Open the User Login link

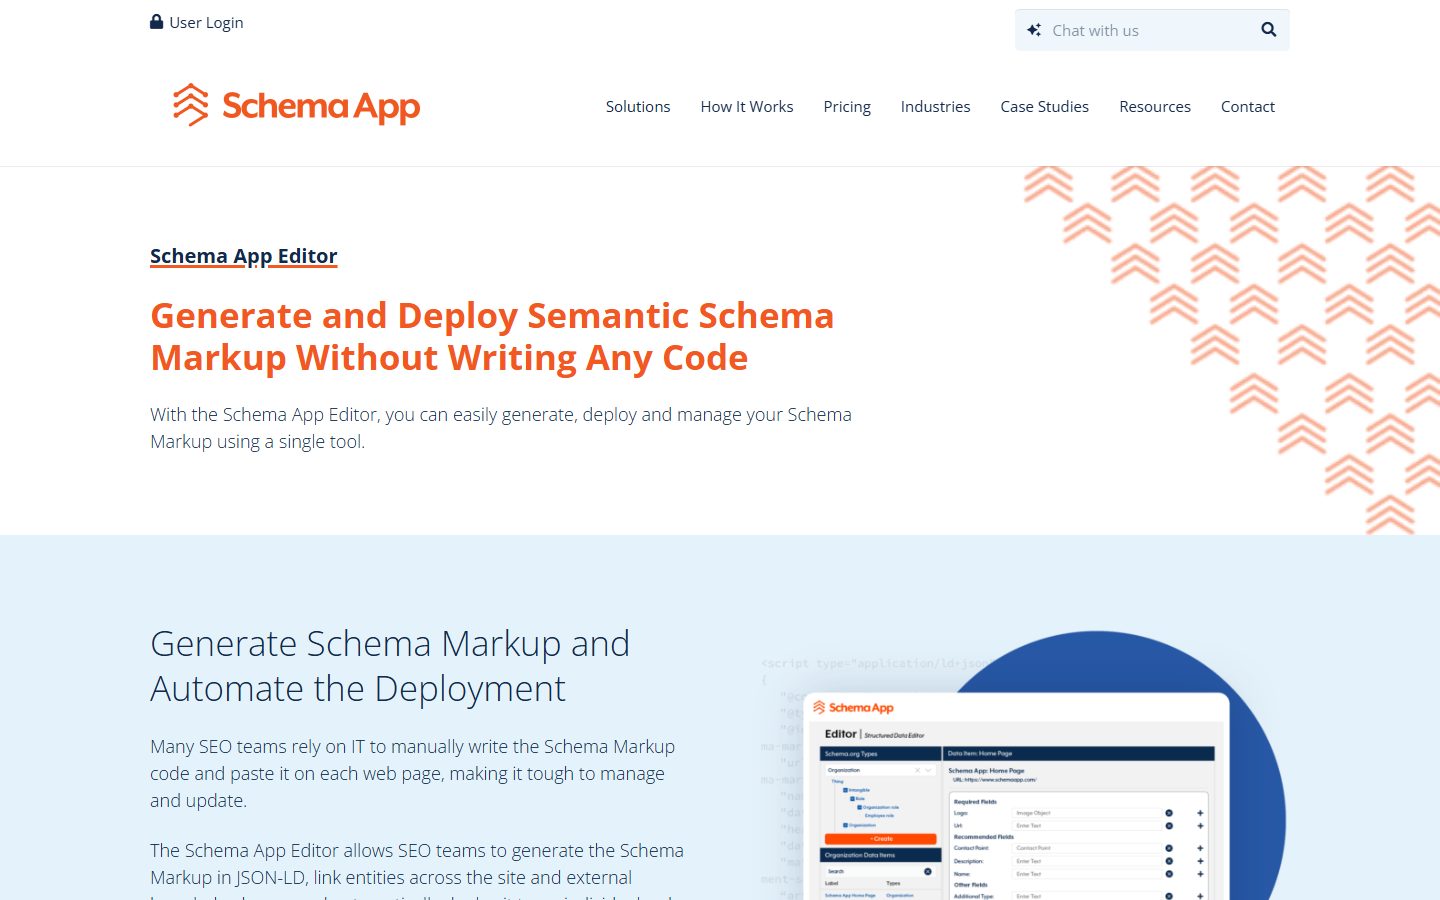[x=206, y=22]
